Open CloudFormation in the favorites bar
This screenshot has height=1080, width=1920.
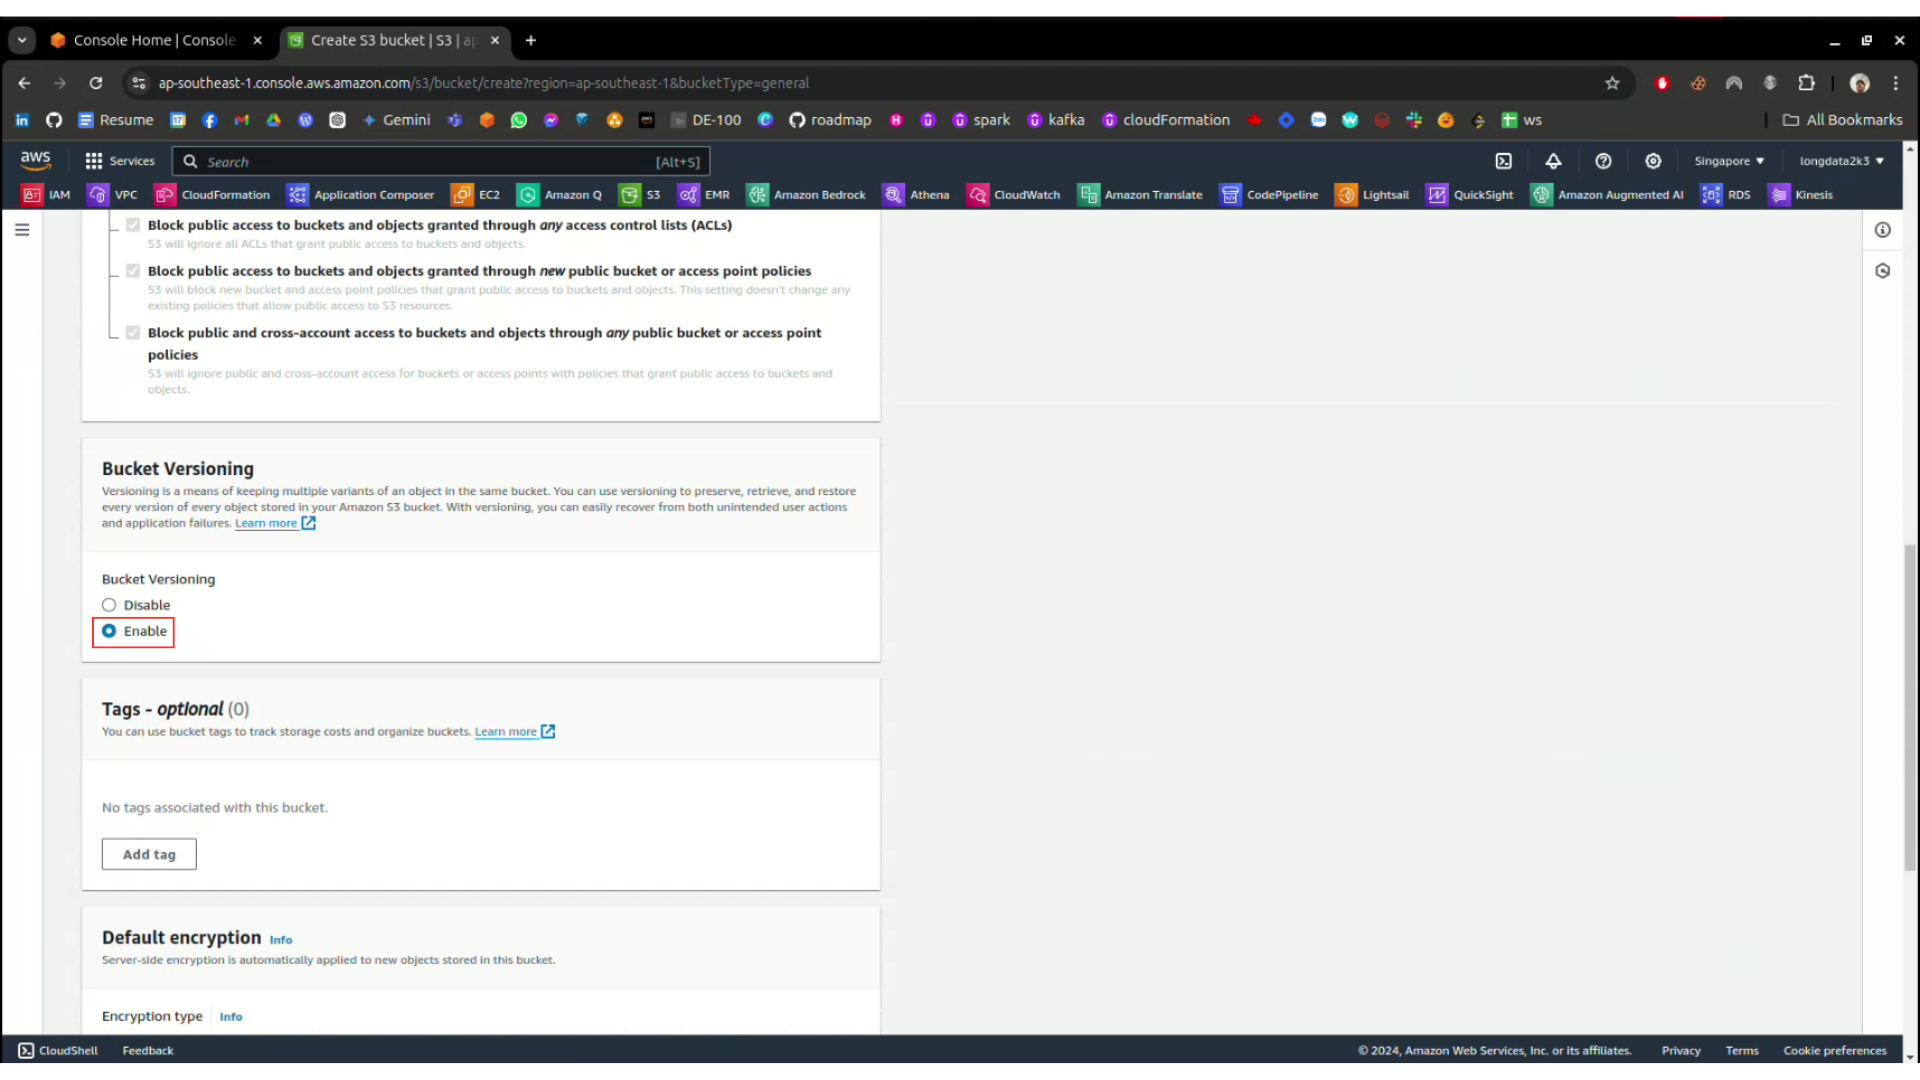tap(212, 195)
